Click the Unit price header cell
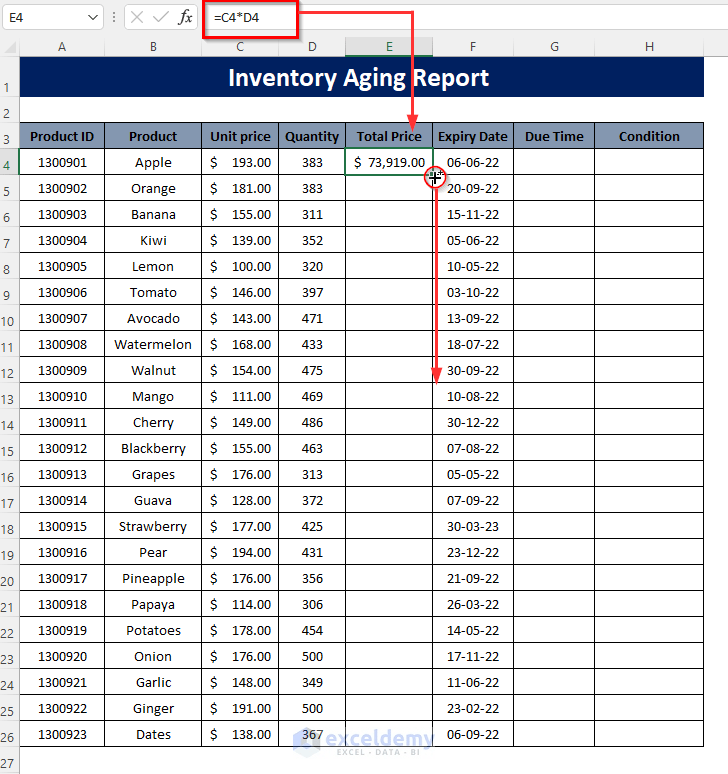This screenshot has width=728, height=774. (240, 136)
